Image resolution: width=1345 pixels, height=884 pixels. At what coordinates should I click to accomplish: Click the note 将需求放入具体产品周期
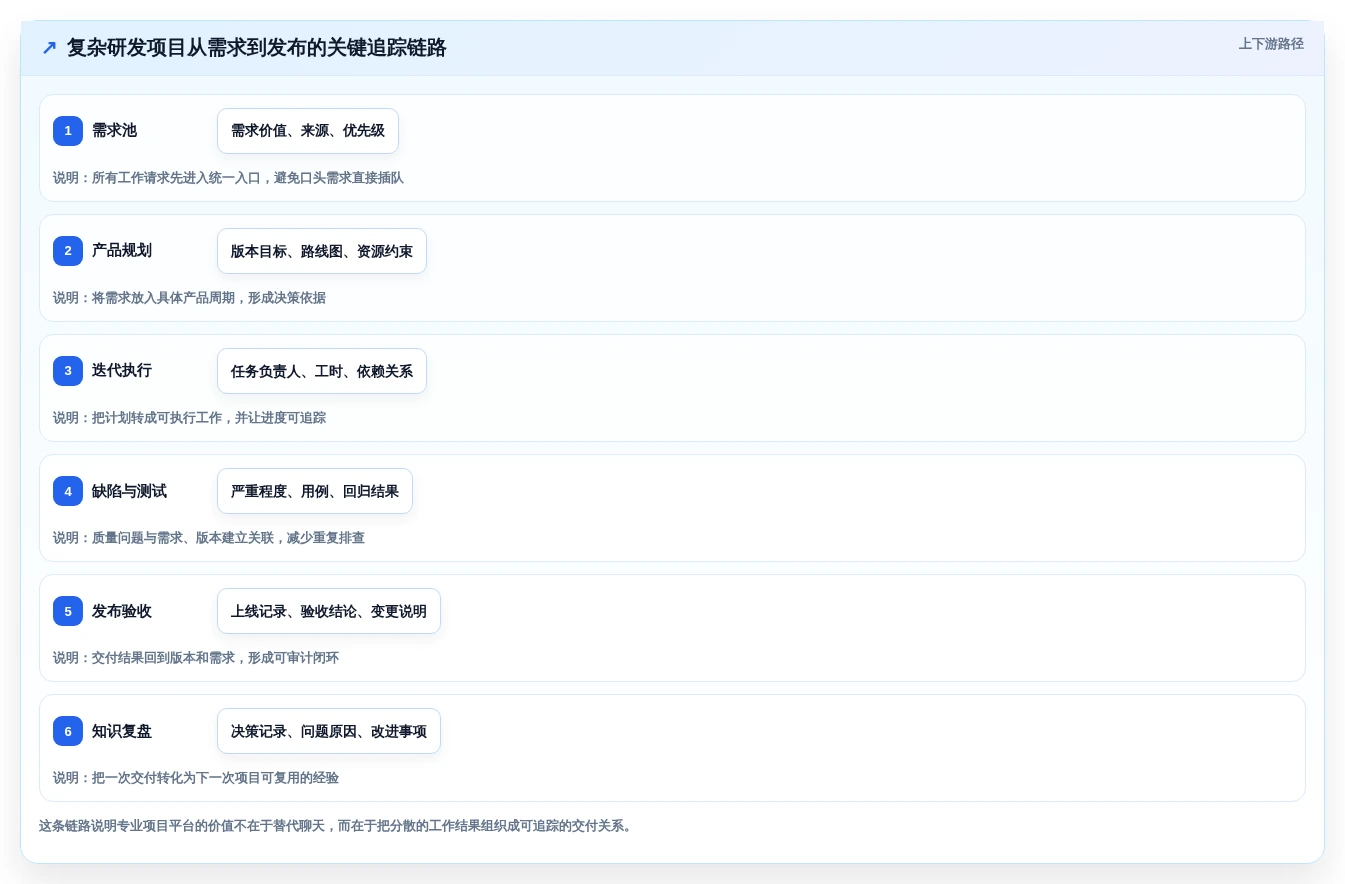189,298
